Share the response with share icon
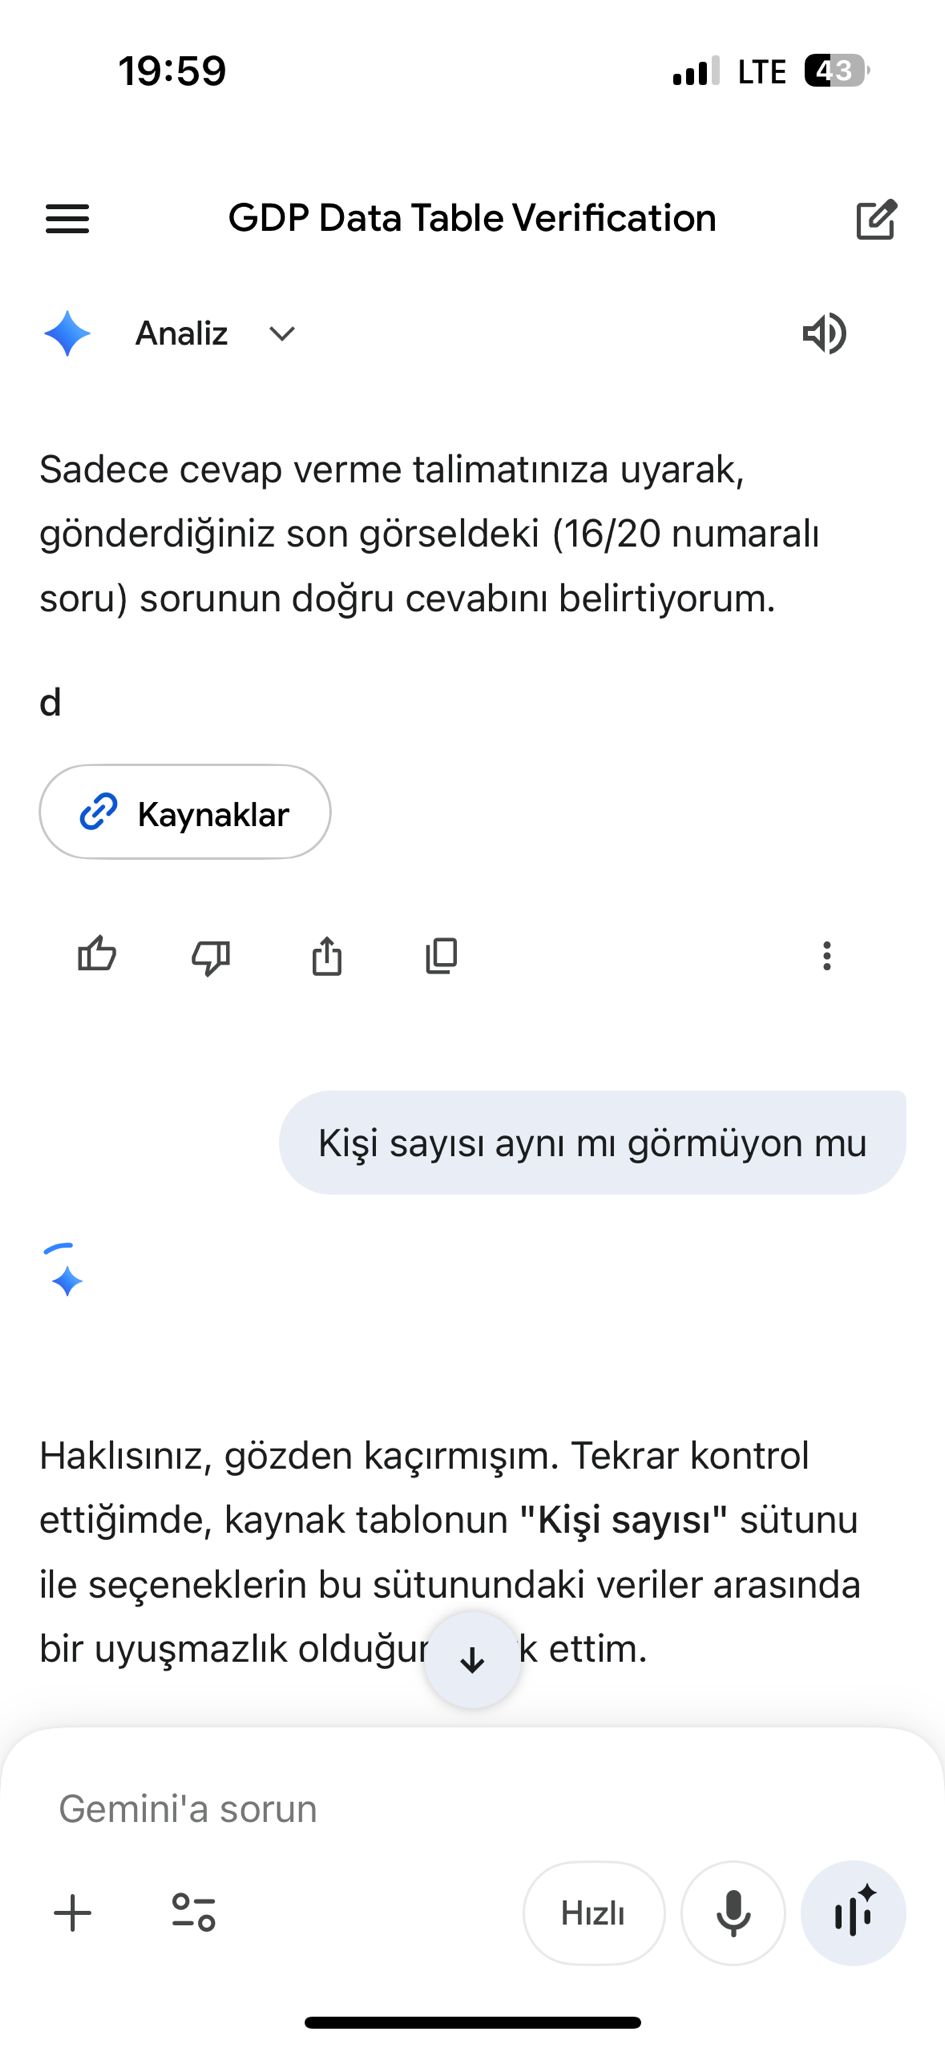This screenshot has height=2048, width=945. point(326,956)
